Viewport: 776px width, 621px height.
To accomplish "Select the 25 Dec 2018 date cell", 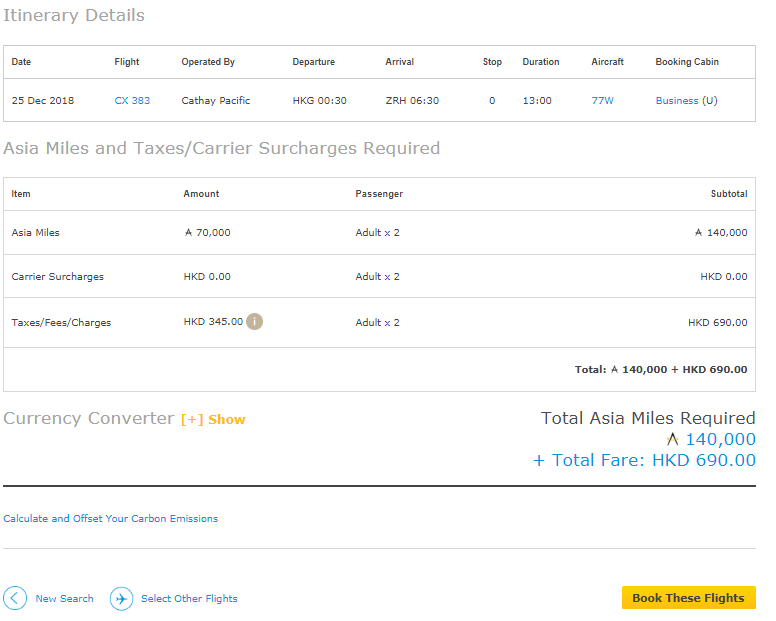I will tap(43, 100).
